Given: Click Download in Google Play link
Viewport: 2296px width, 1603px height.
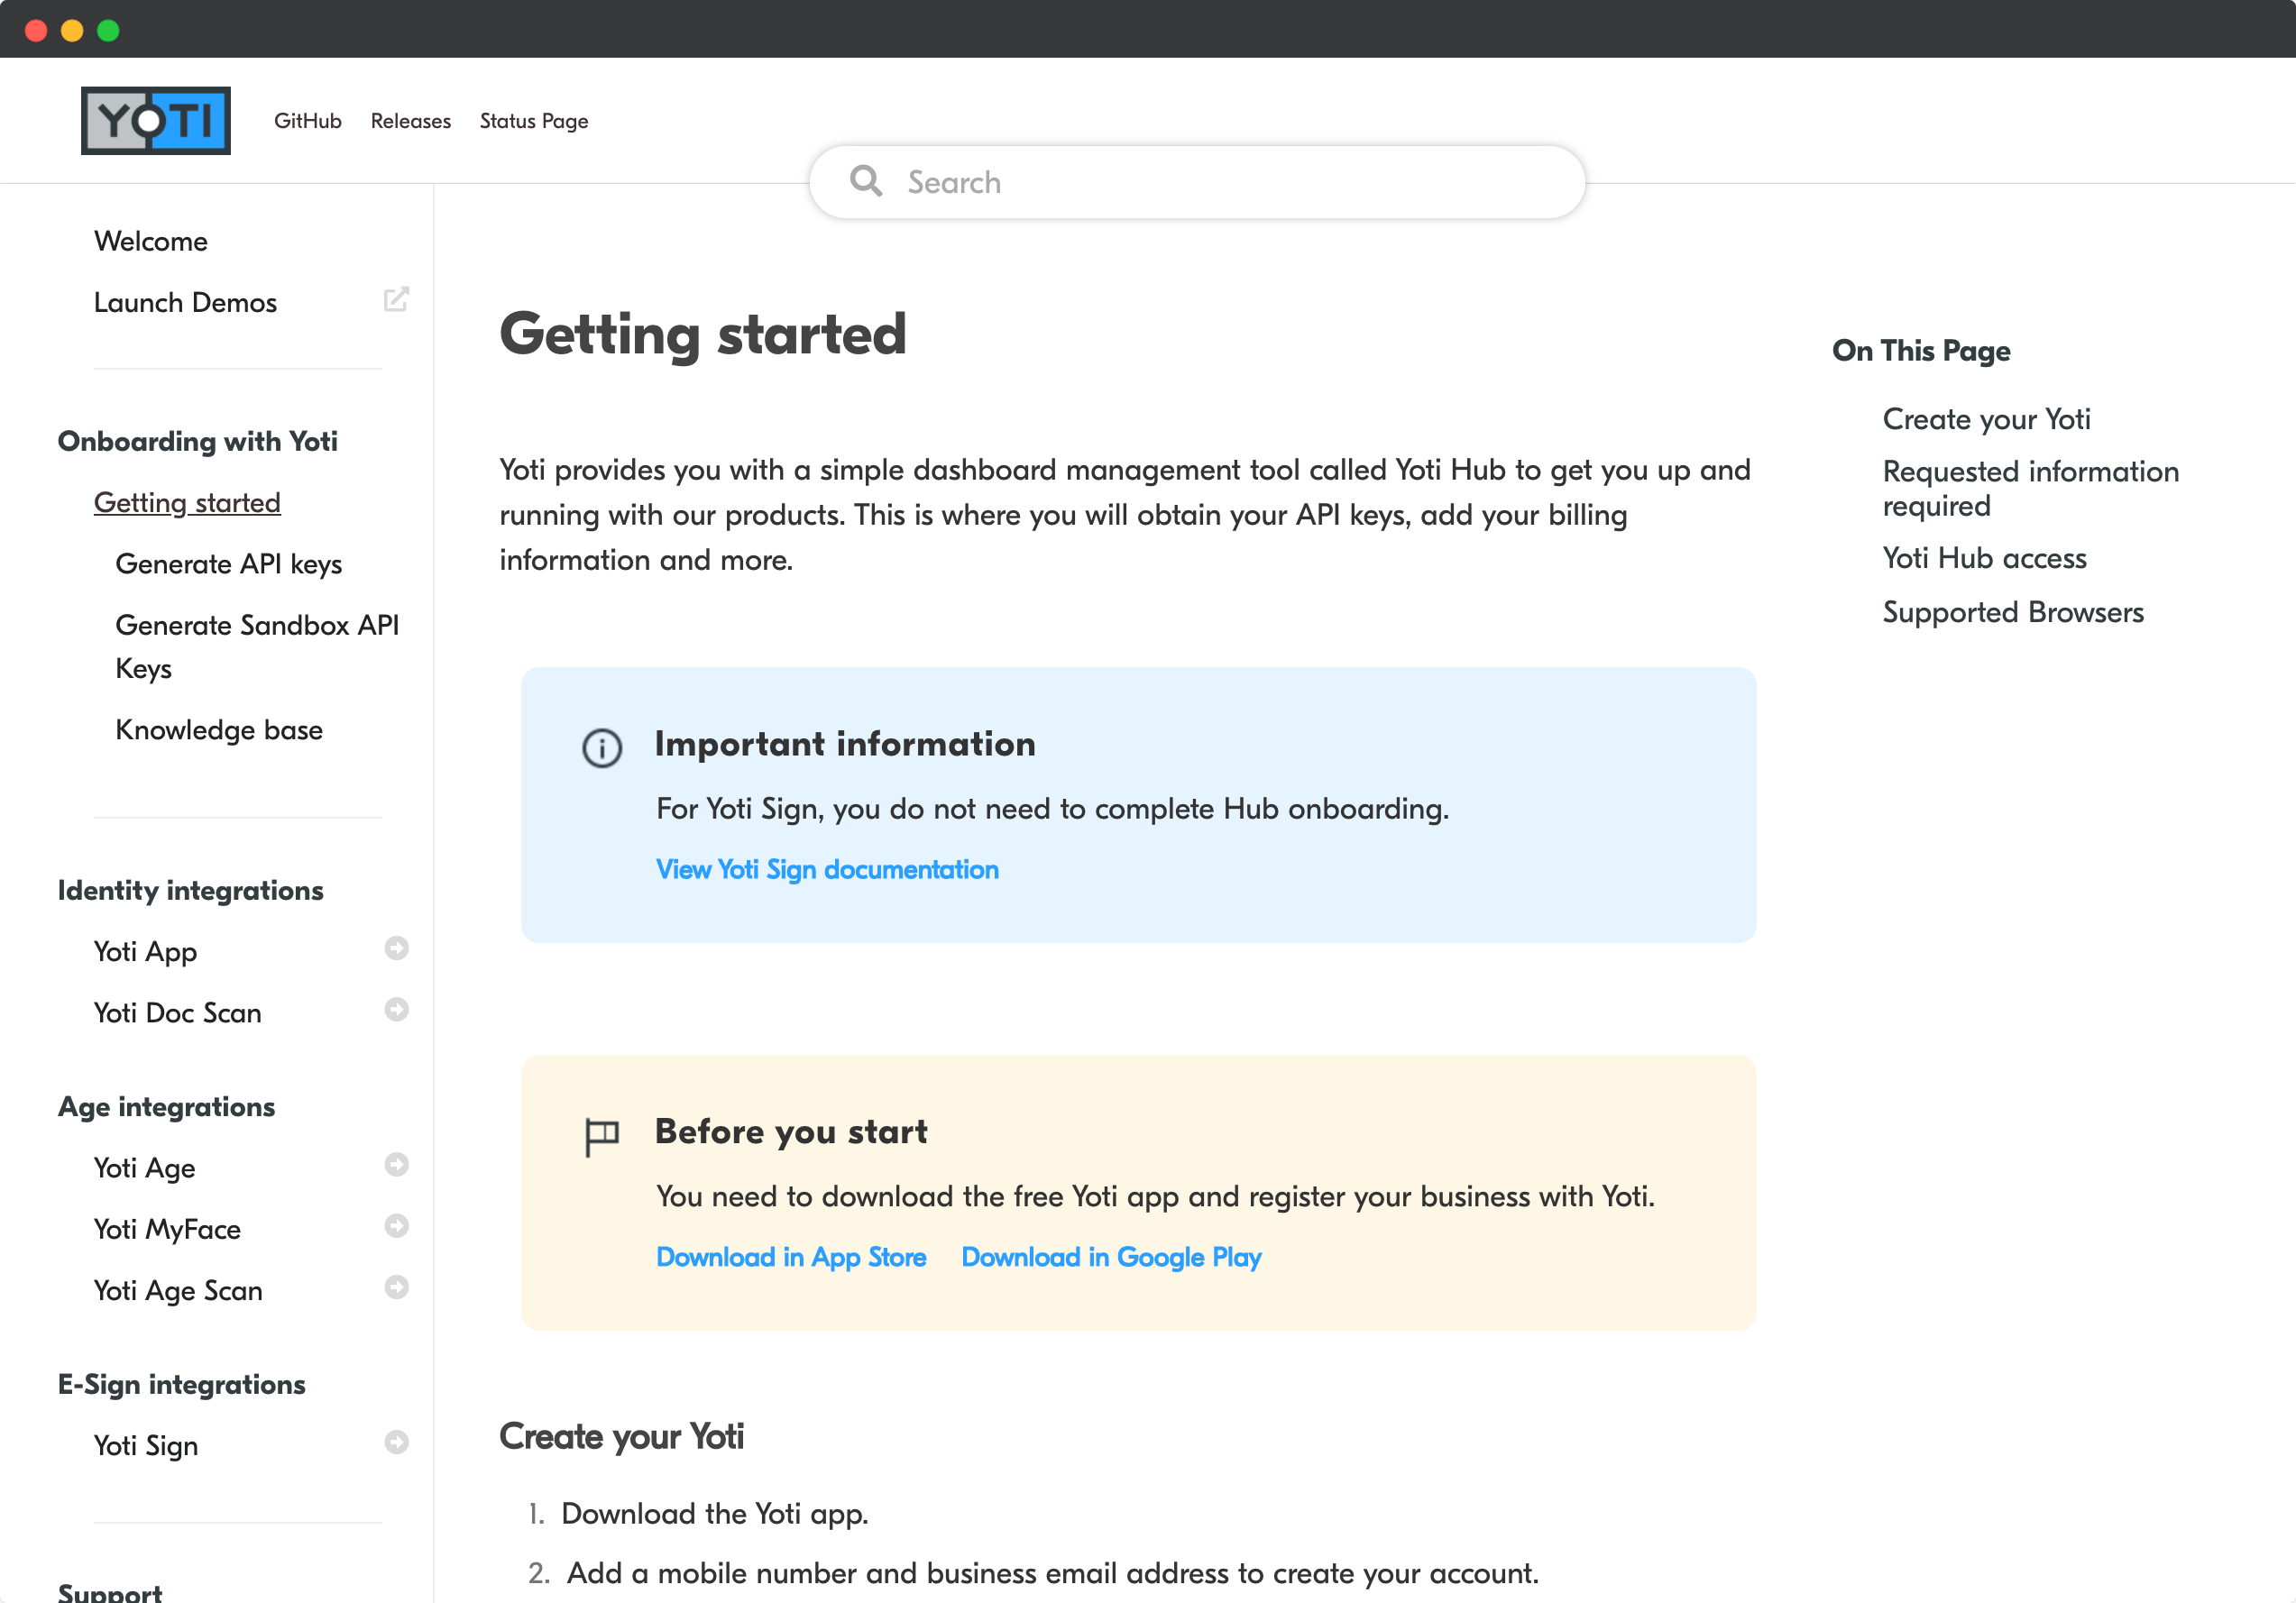Looking at the screenshot, I should coord(1111,1257).
